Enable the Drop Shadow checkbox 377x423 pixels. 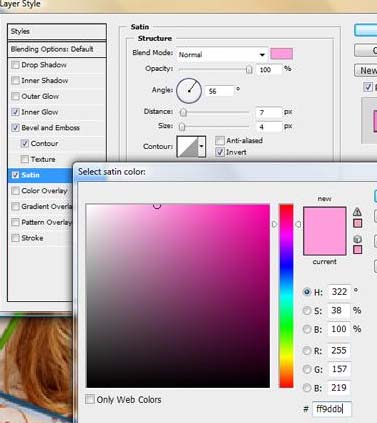pyautogui.click(x=15, y=65)
